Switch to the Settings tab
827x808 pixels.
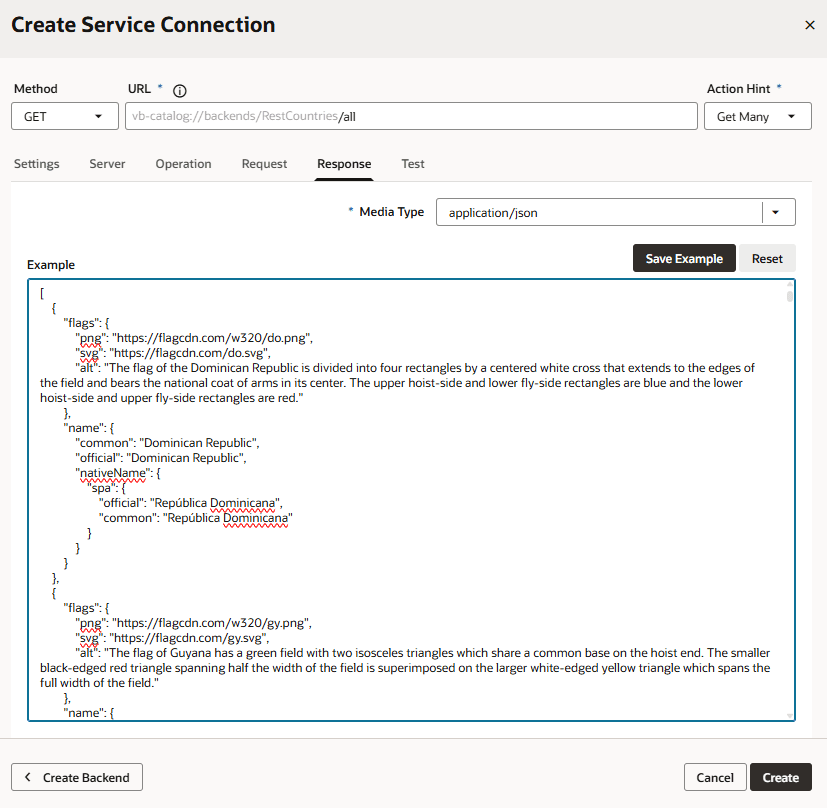[x=36, y=163]
